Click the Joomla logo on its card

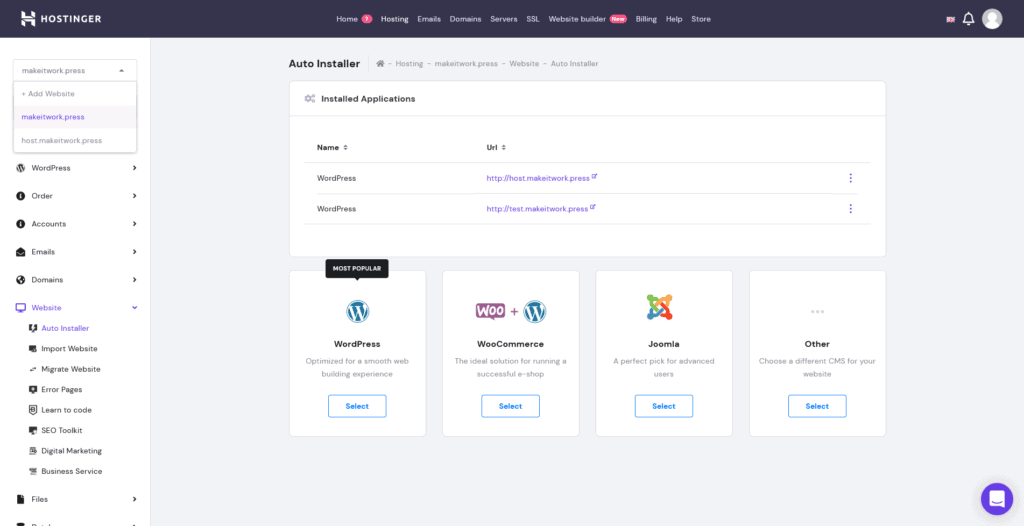[x=660, y=307]
